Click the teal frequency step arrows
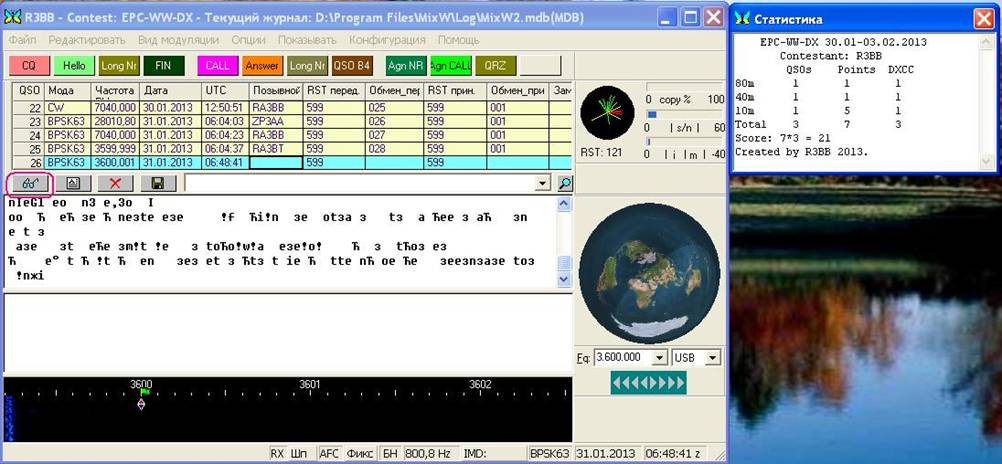 tap(648, 382)
